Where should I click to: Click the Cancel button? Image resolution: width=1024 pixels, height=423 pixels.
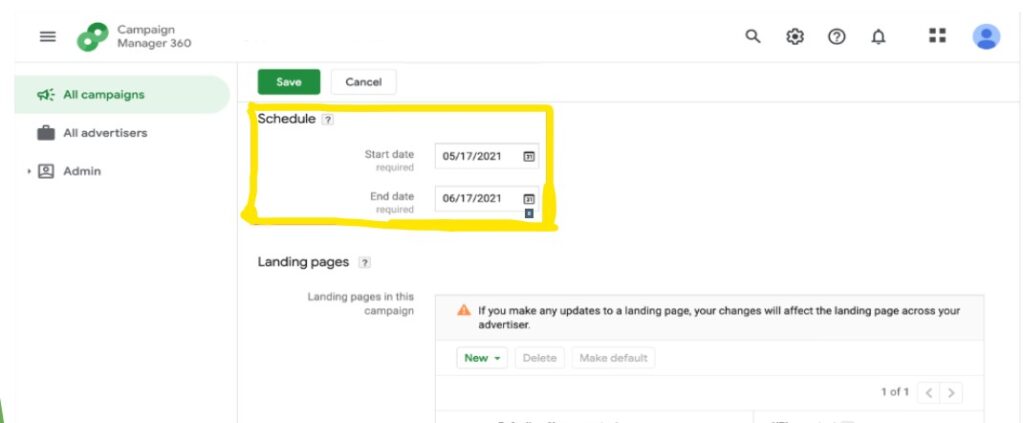point(363,82)
